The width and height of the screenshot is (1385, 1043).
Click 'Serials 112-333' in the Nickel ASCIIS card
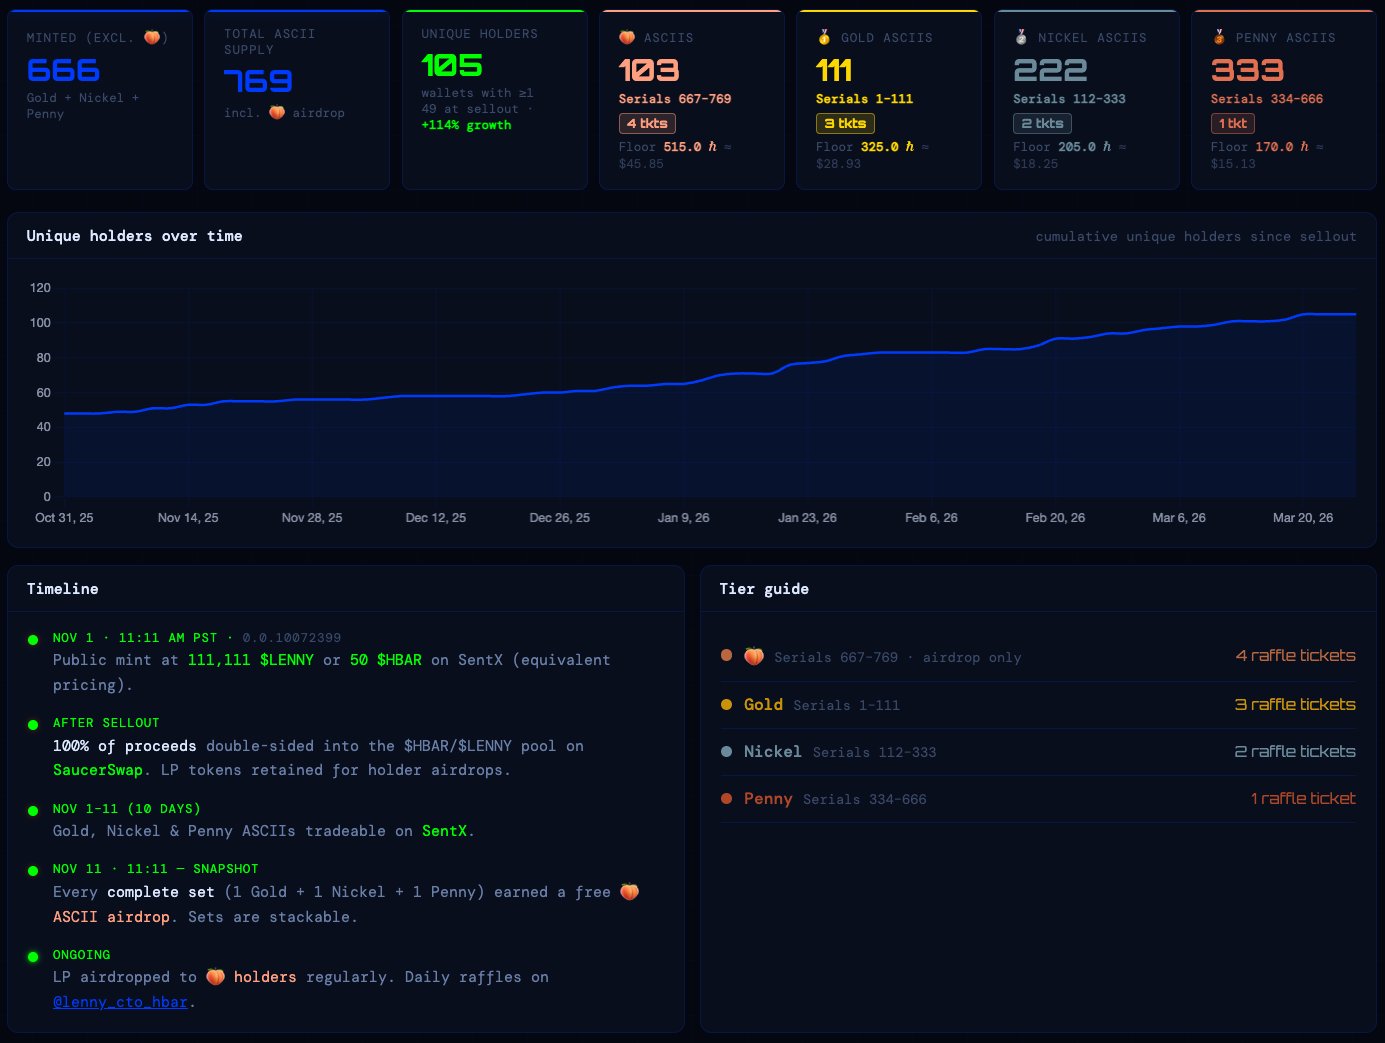[1070, 99]
